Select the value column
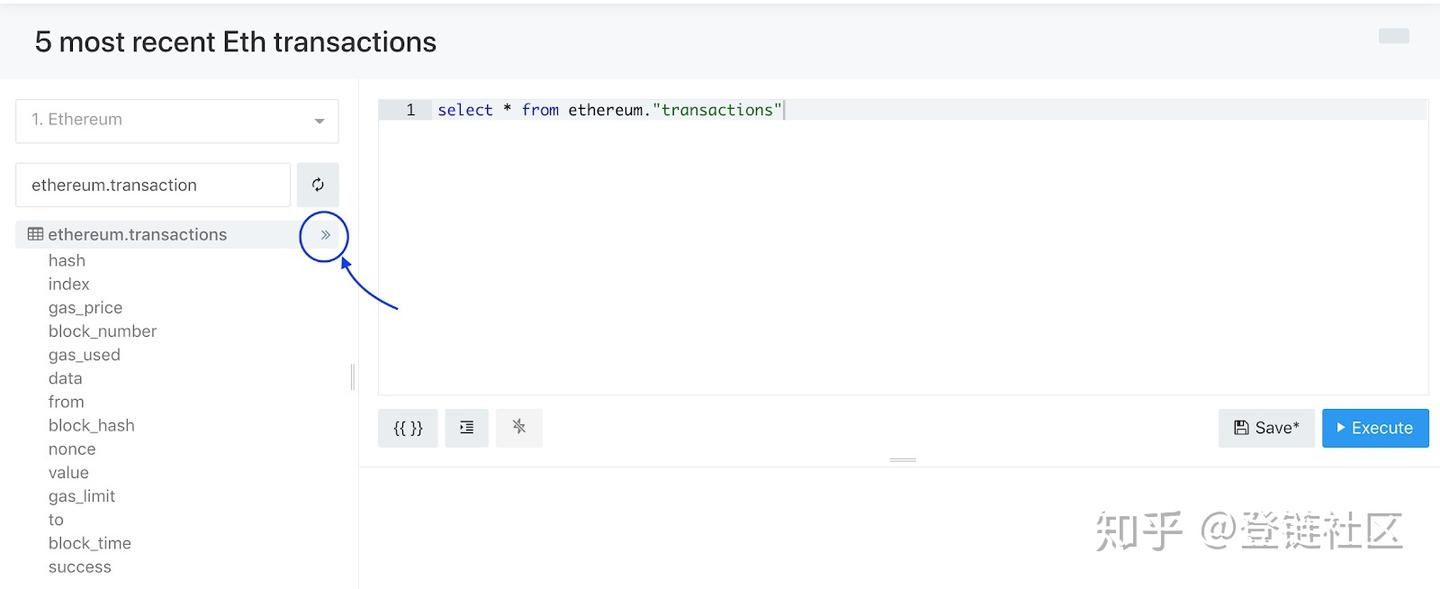The width and height of the screenshot is (1440, 589). 68,472
